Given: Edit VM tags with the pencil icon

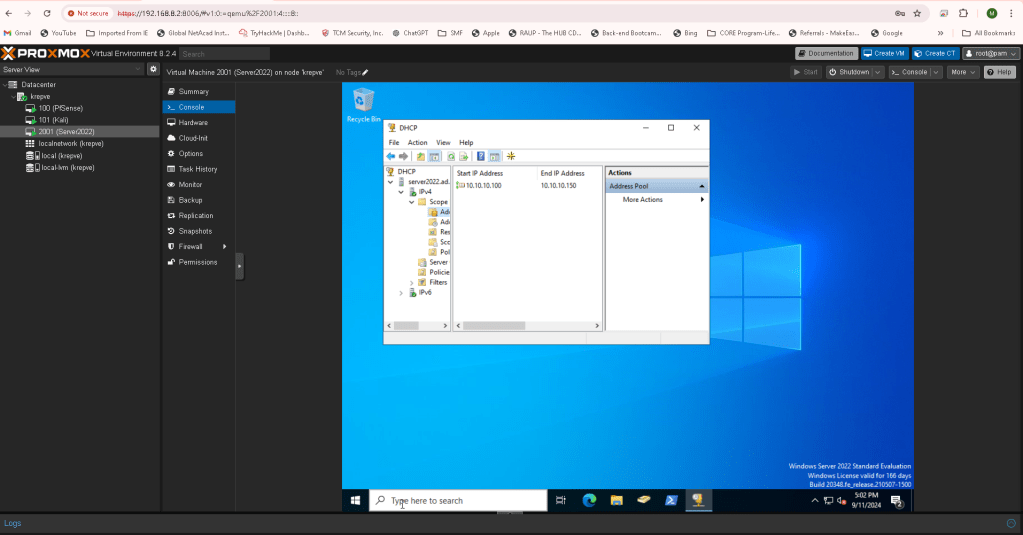Looking at the screenshot, I should (x=365, y=73).
